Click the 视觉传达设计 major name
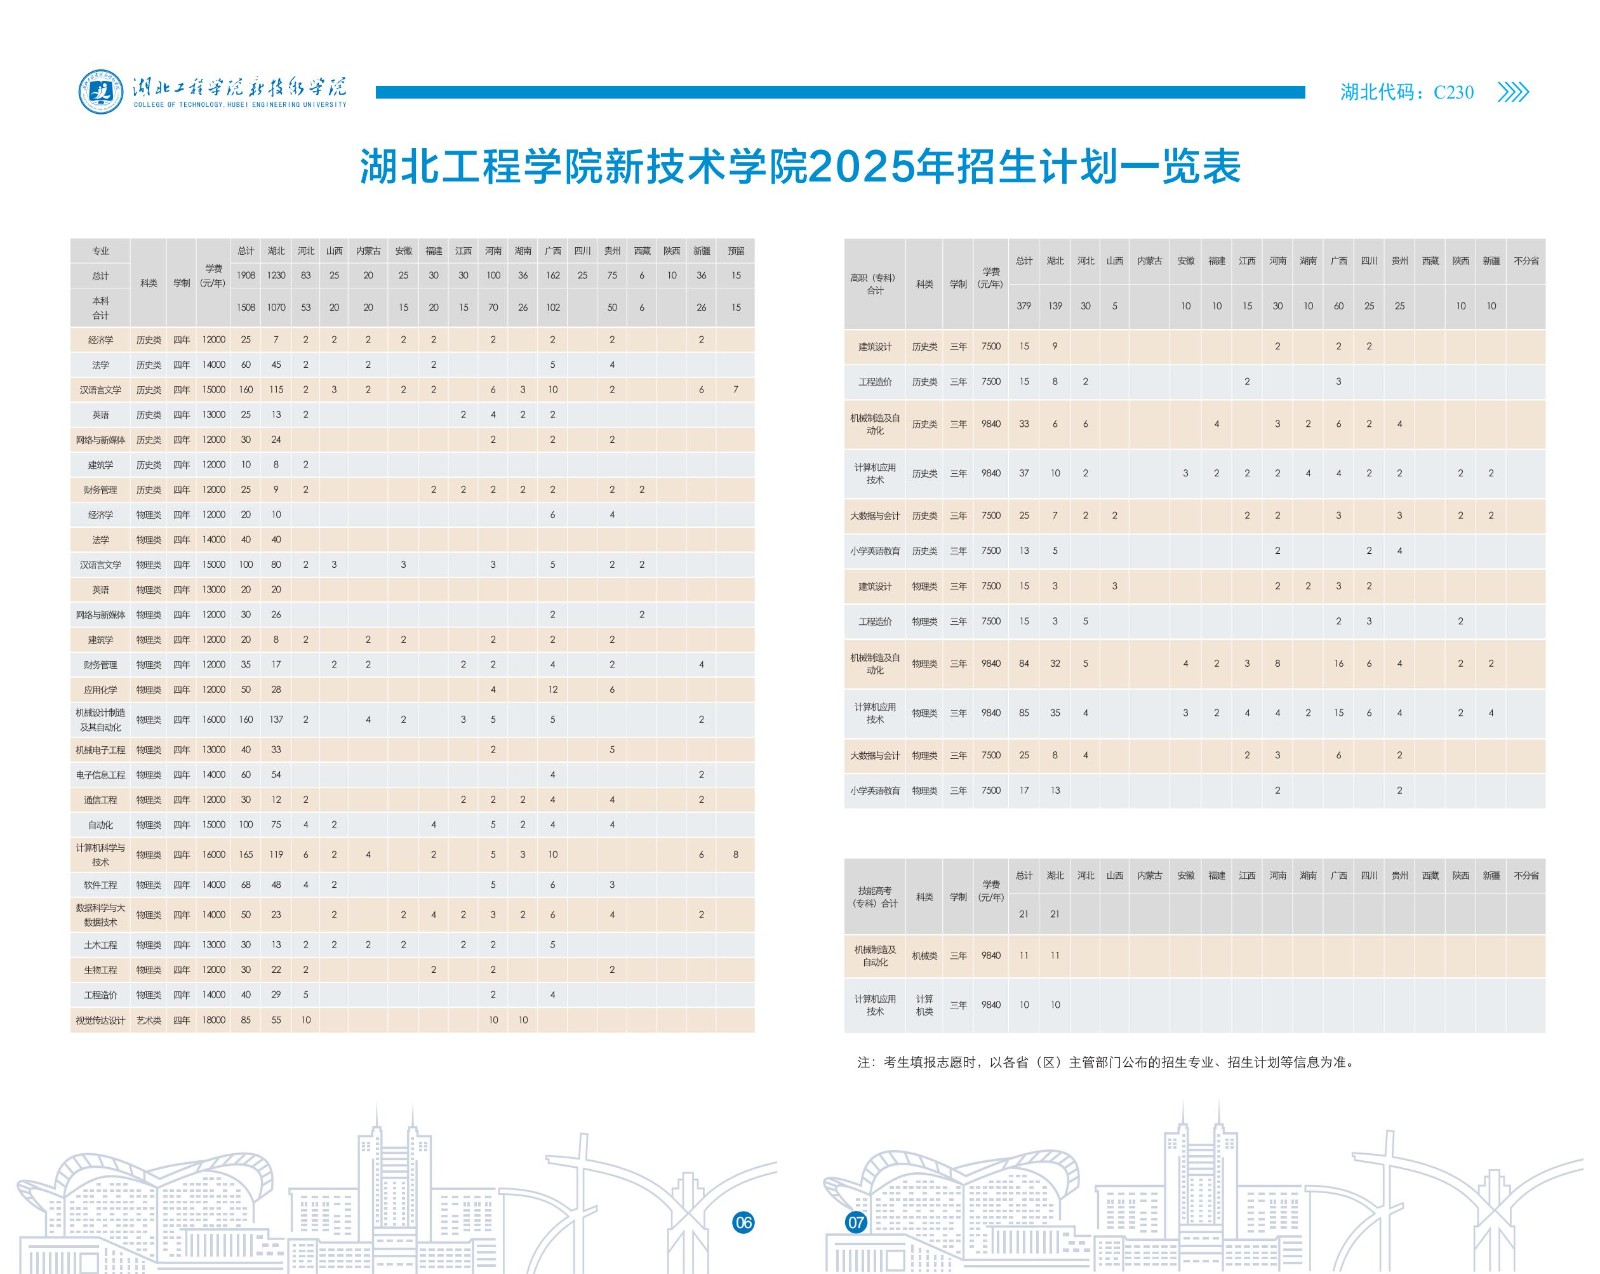 click(101, 1020)
